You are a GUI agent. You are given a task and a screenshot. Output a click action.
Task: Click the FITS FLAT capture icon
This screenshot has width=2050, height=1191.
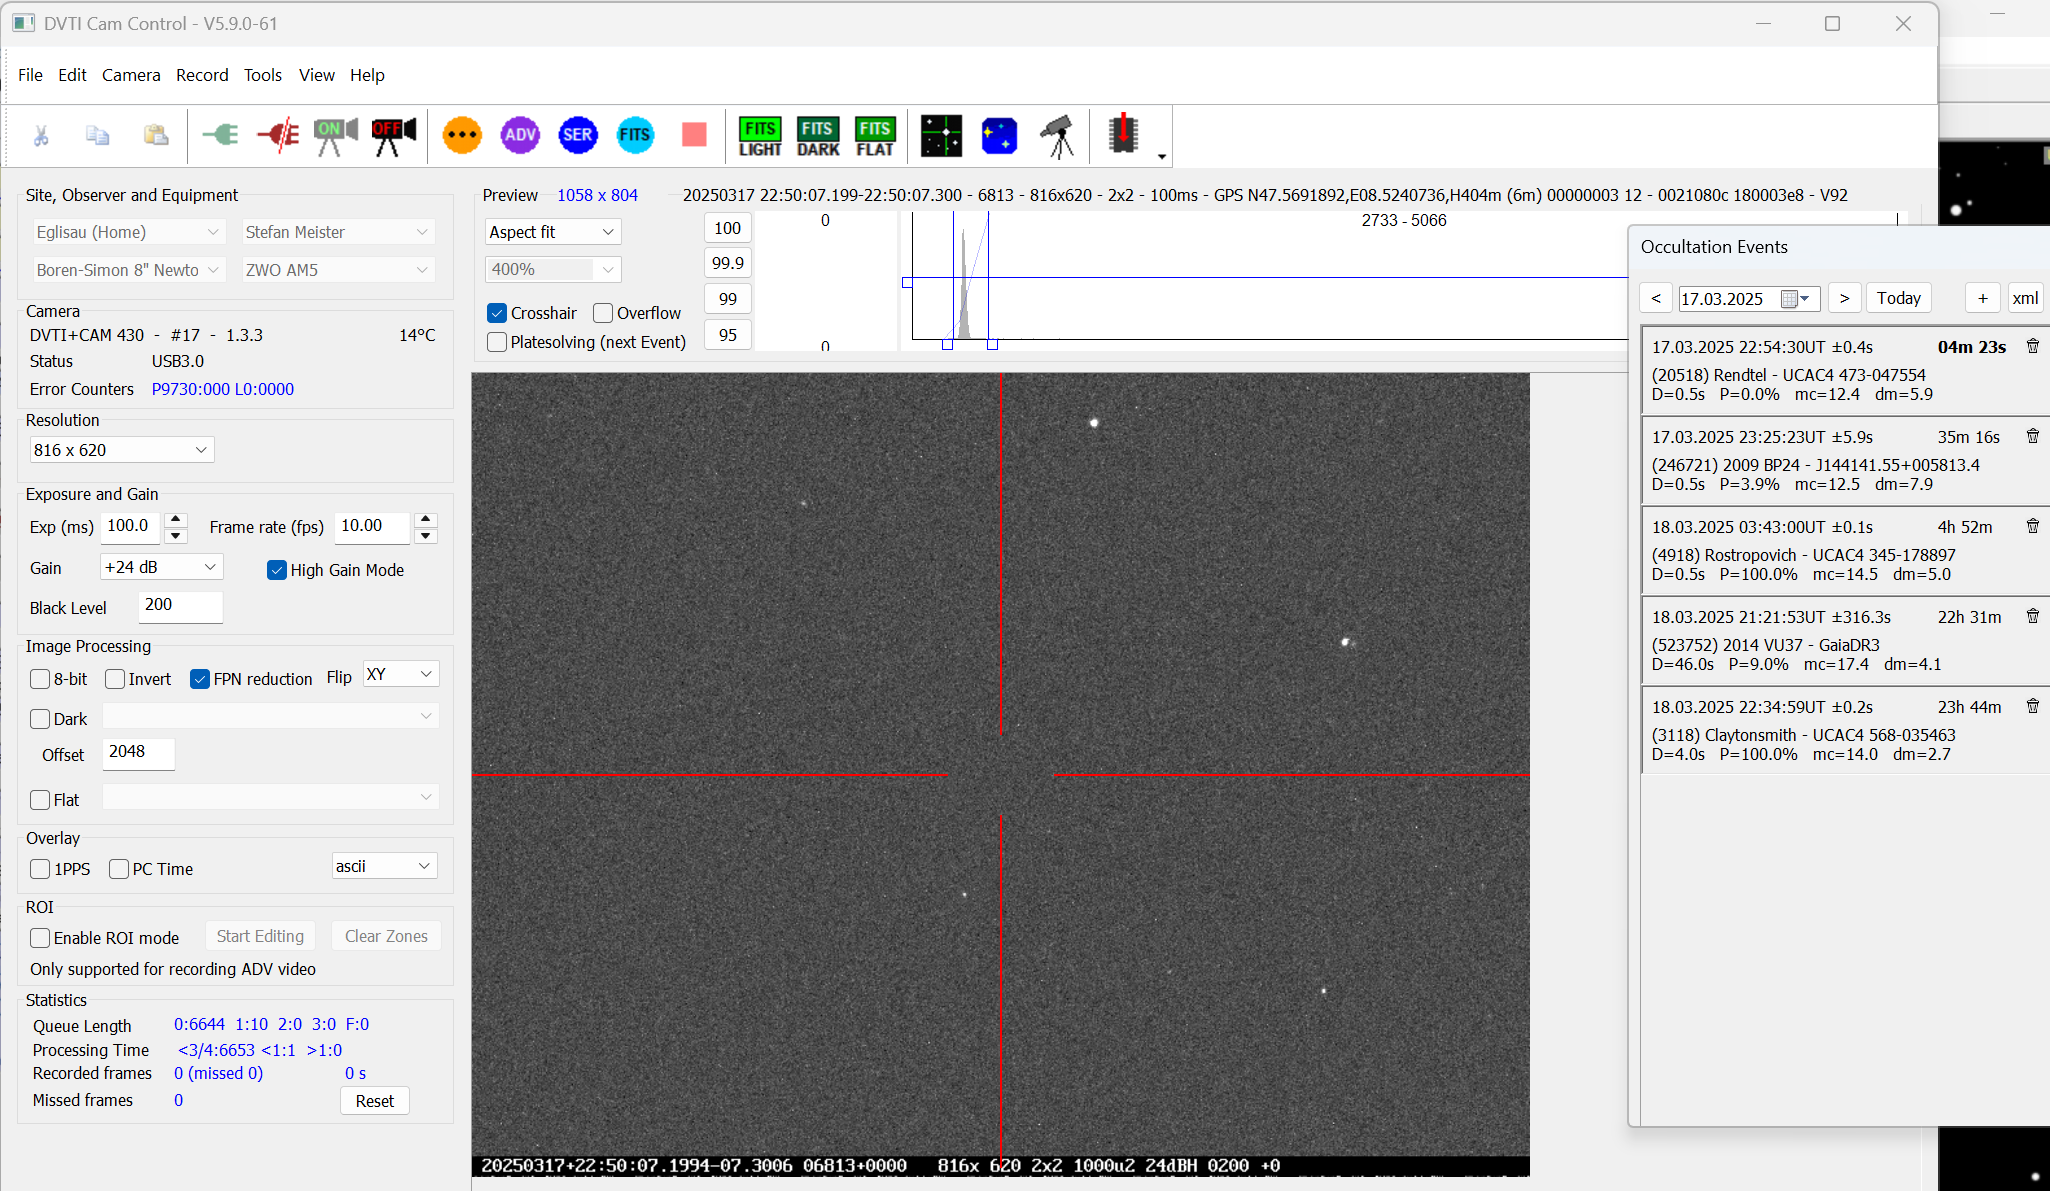pos(875,136)
